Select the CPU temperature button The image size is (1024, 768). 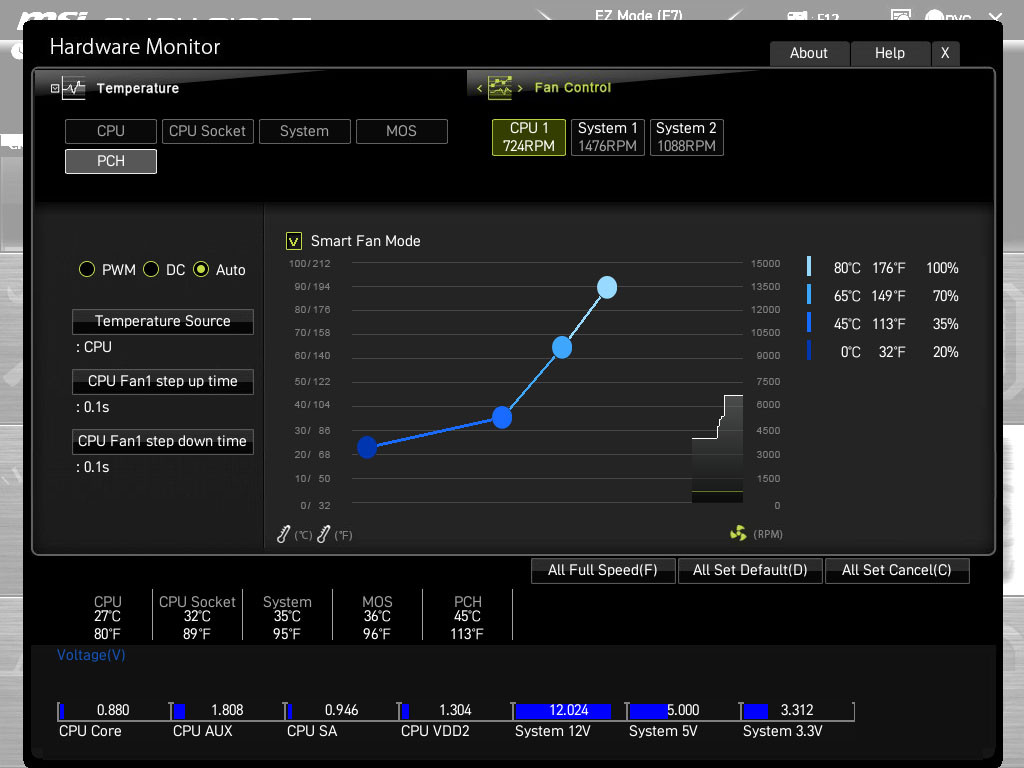[x=111, y=131]
